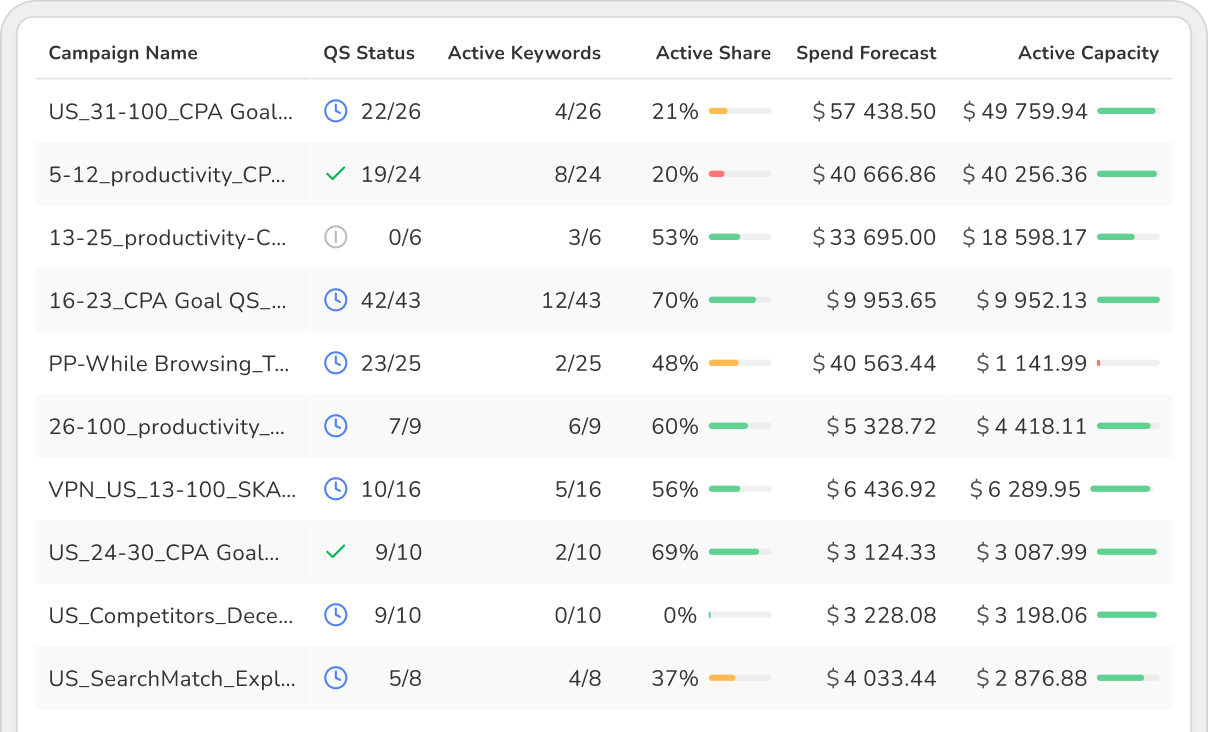
Task: Click the clock status icon beside US_SearchMatch_Expl
Action: 336,677
